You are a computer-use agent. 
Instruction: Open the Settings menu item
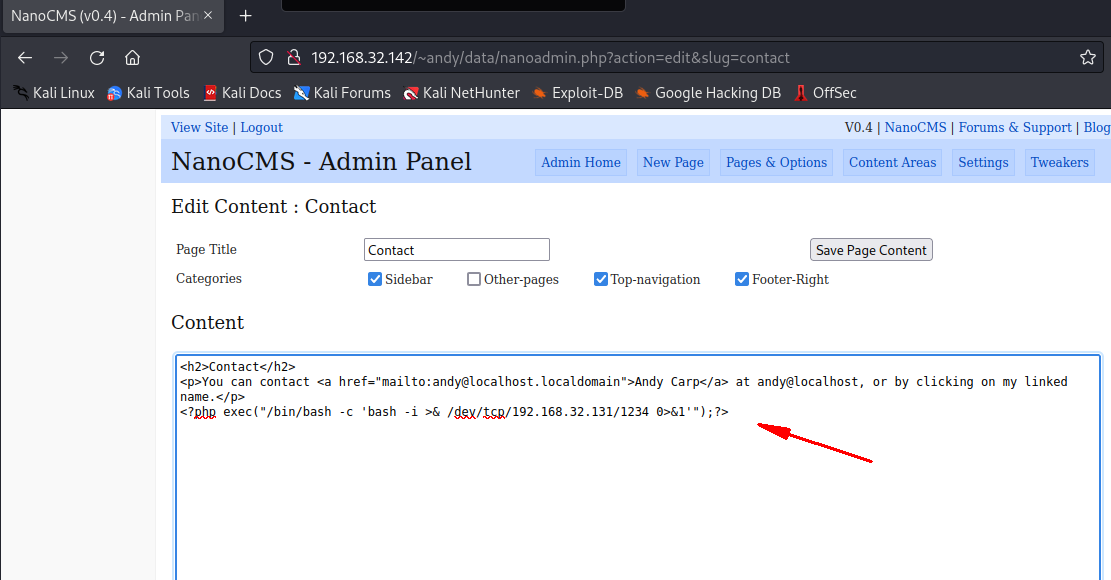[x=983, y=162]
